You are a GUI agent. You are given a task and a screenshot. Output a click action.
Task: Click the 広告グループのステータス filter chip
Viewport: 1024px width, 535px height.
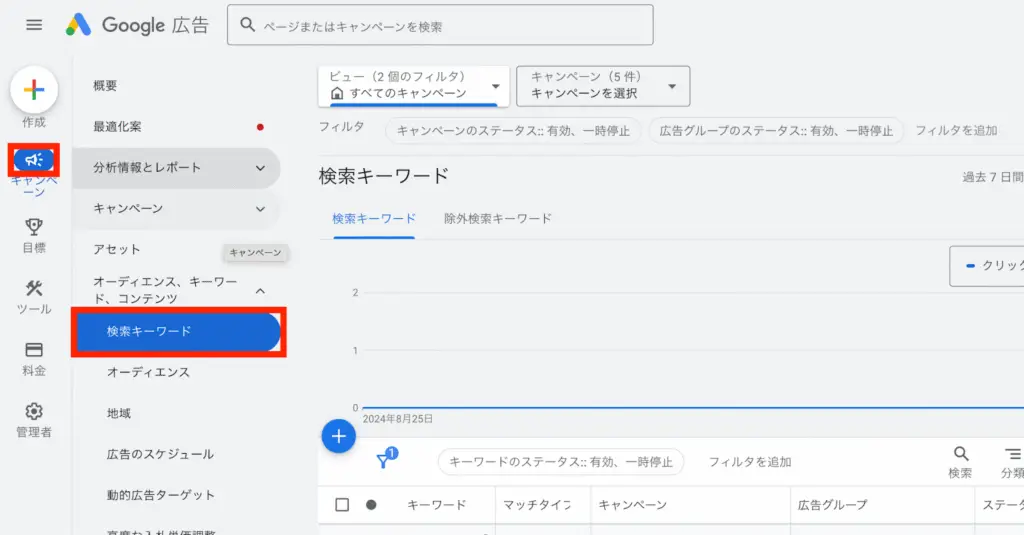click(776, 131)
